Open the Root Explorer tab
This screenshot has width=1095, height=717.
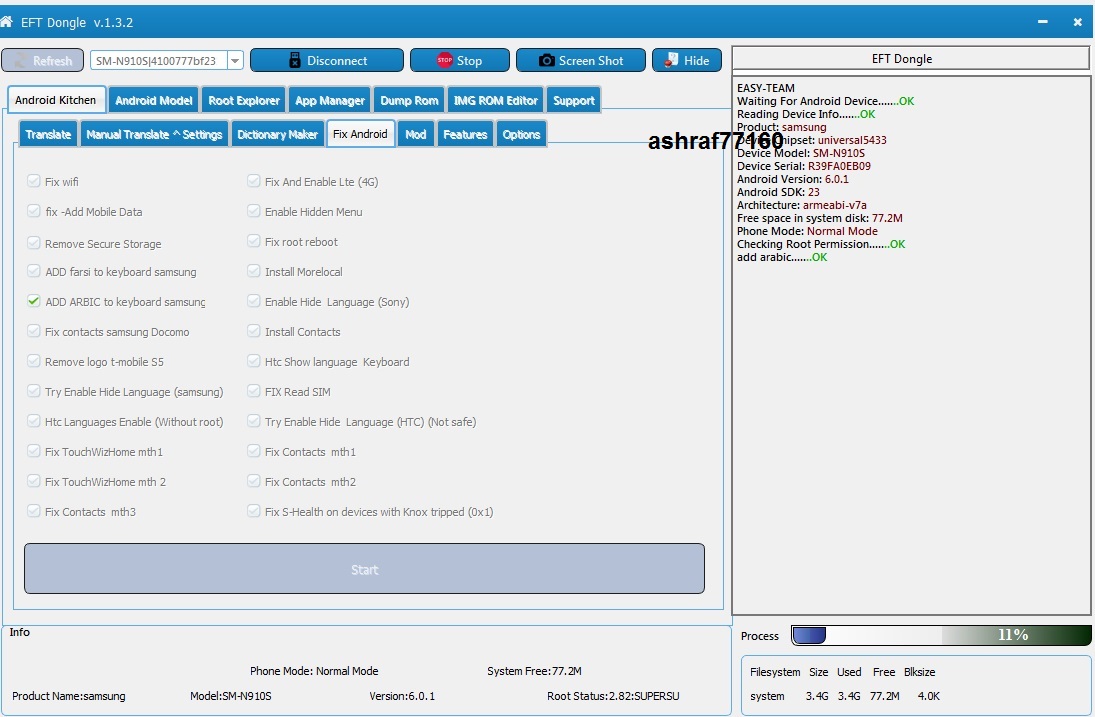click(x=244, y=101)
